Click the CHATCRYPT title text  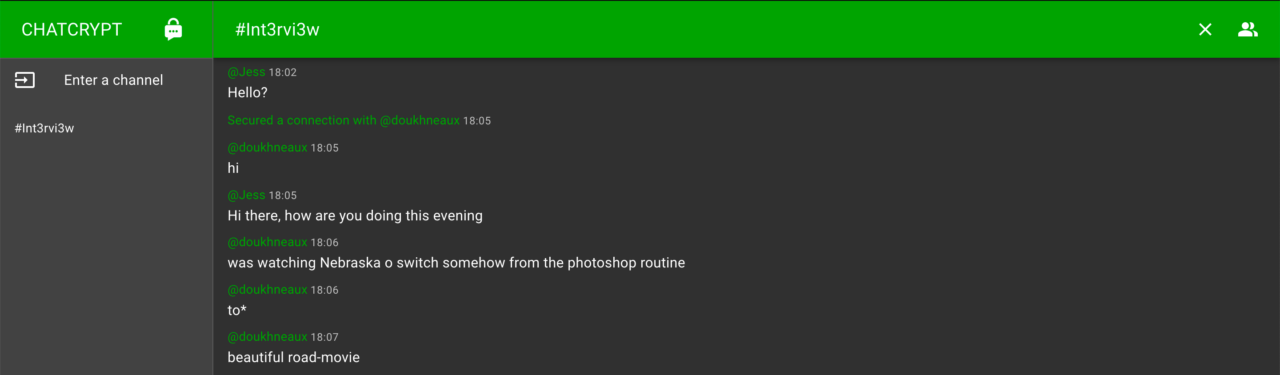click(x=72, y=30)
